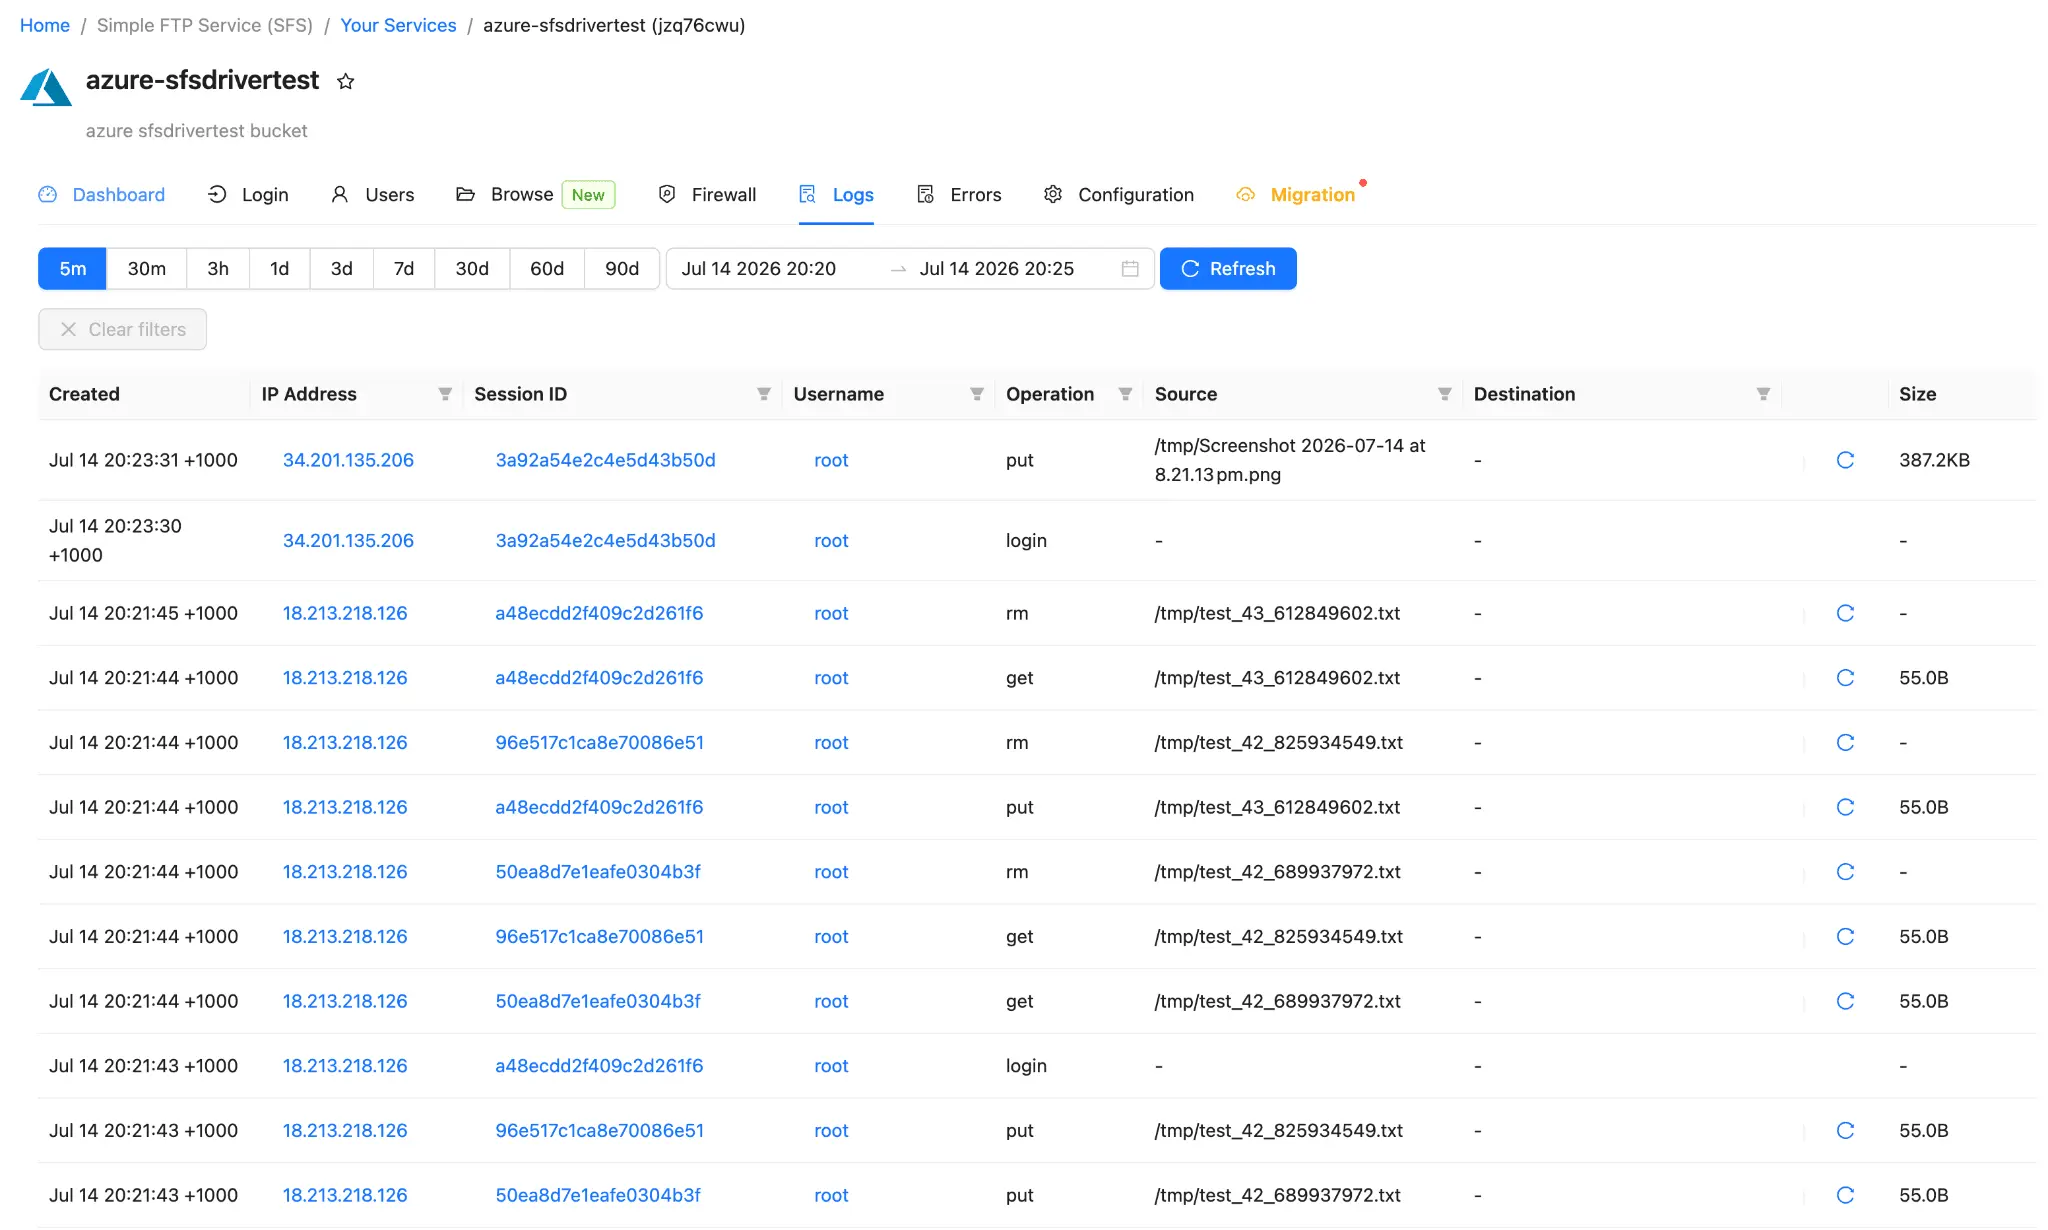This screenshot has height=1230, width=2048.
Task: Filter the Session ID column
Action: [764, 394]
